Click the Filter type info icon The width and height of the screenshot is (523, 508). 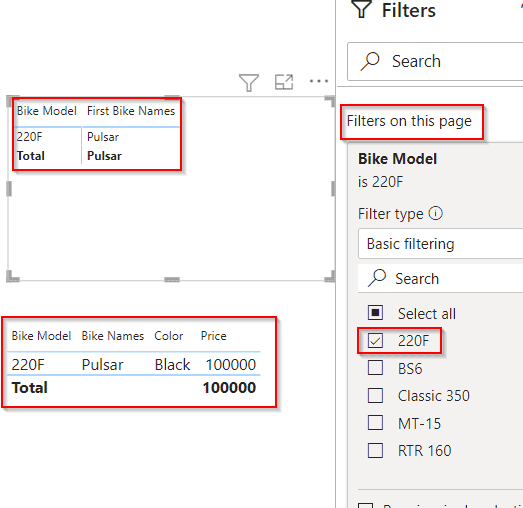(436, 213)
